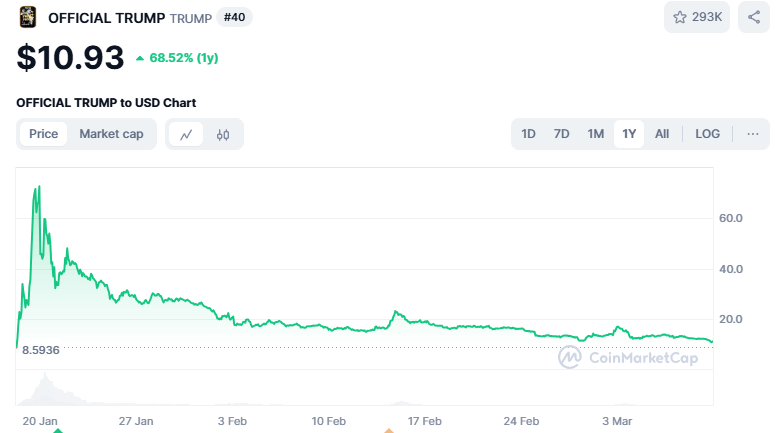776x433 pixels.
Task: Click the TRUMP ticker symbol text
Action: [191, 18]
